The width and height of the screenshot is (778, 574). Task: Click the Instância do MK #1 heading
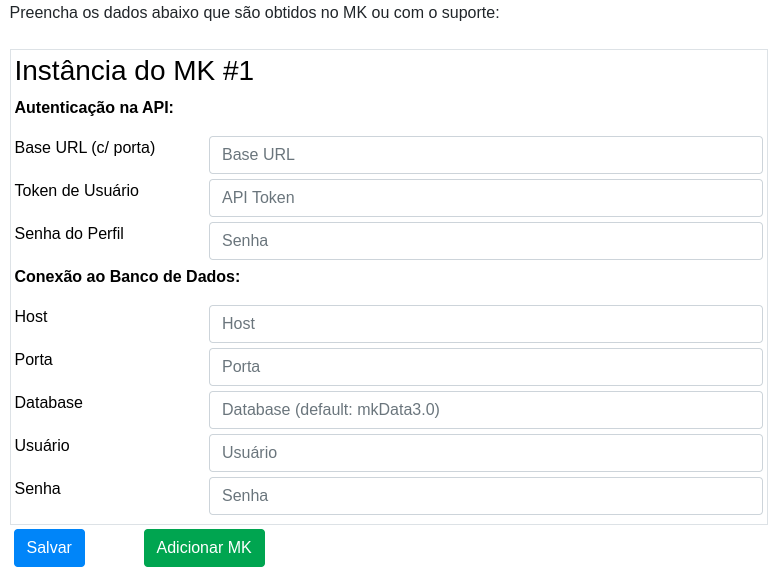[x=134, y=70]
